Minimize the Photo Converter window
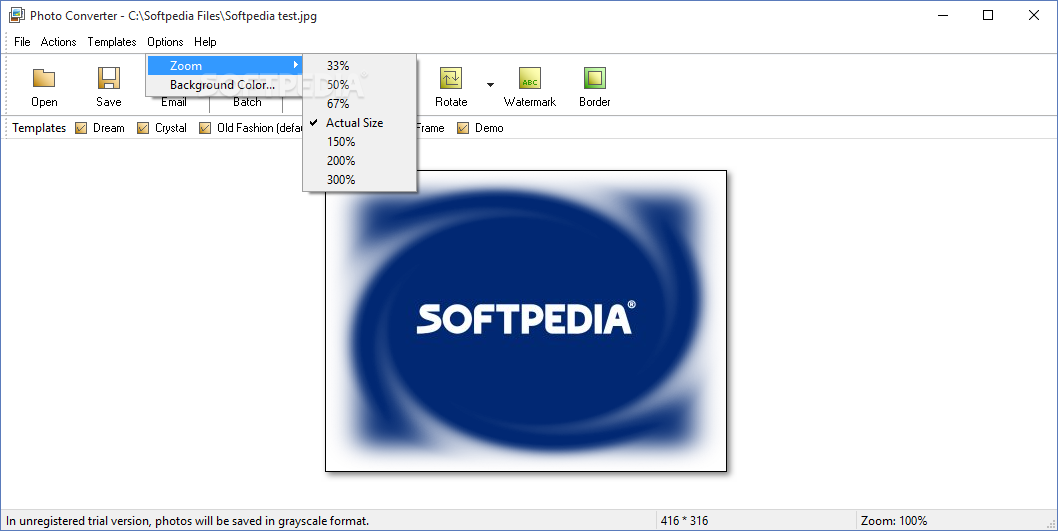1058x531 pixels. point(943,15)
